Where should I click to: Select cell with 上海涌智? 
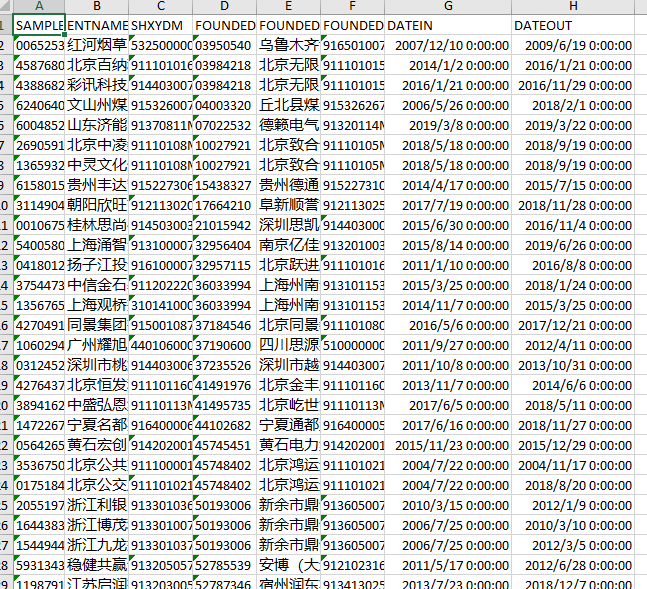(x=97, y=245)
